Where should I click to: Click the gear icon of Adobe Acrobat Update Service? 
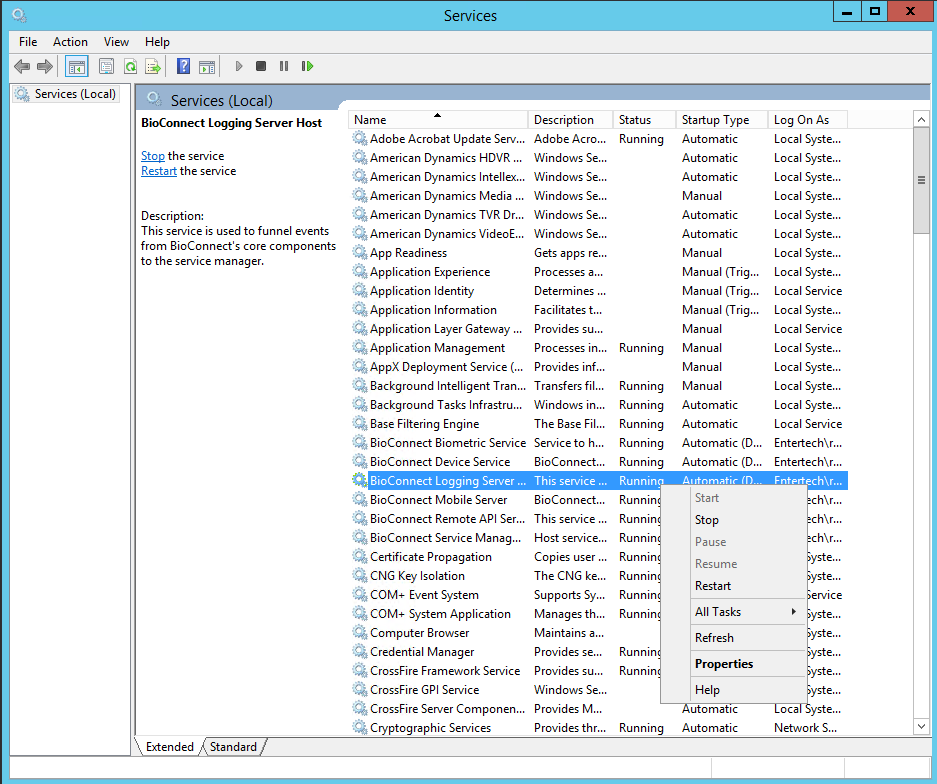tap(360, 139)
